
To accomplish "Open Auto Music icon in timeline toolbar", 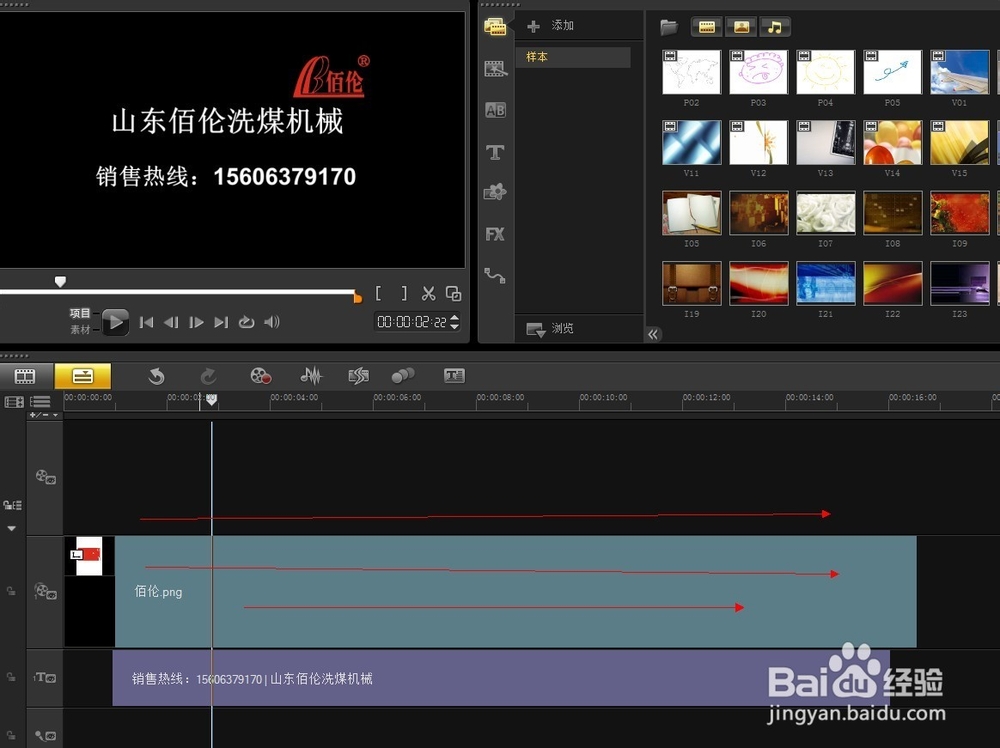I will [x=358, y=376].
